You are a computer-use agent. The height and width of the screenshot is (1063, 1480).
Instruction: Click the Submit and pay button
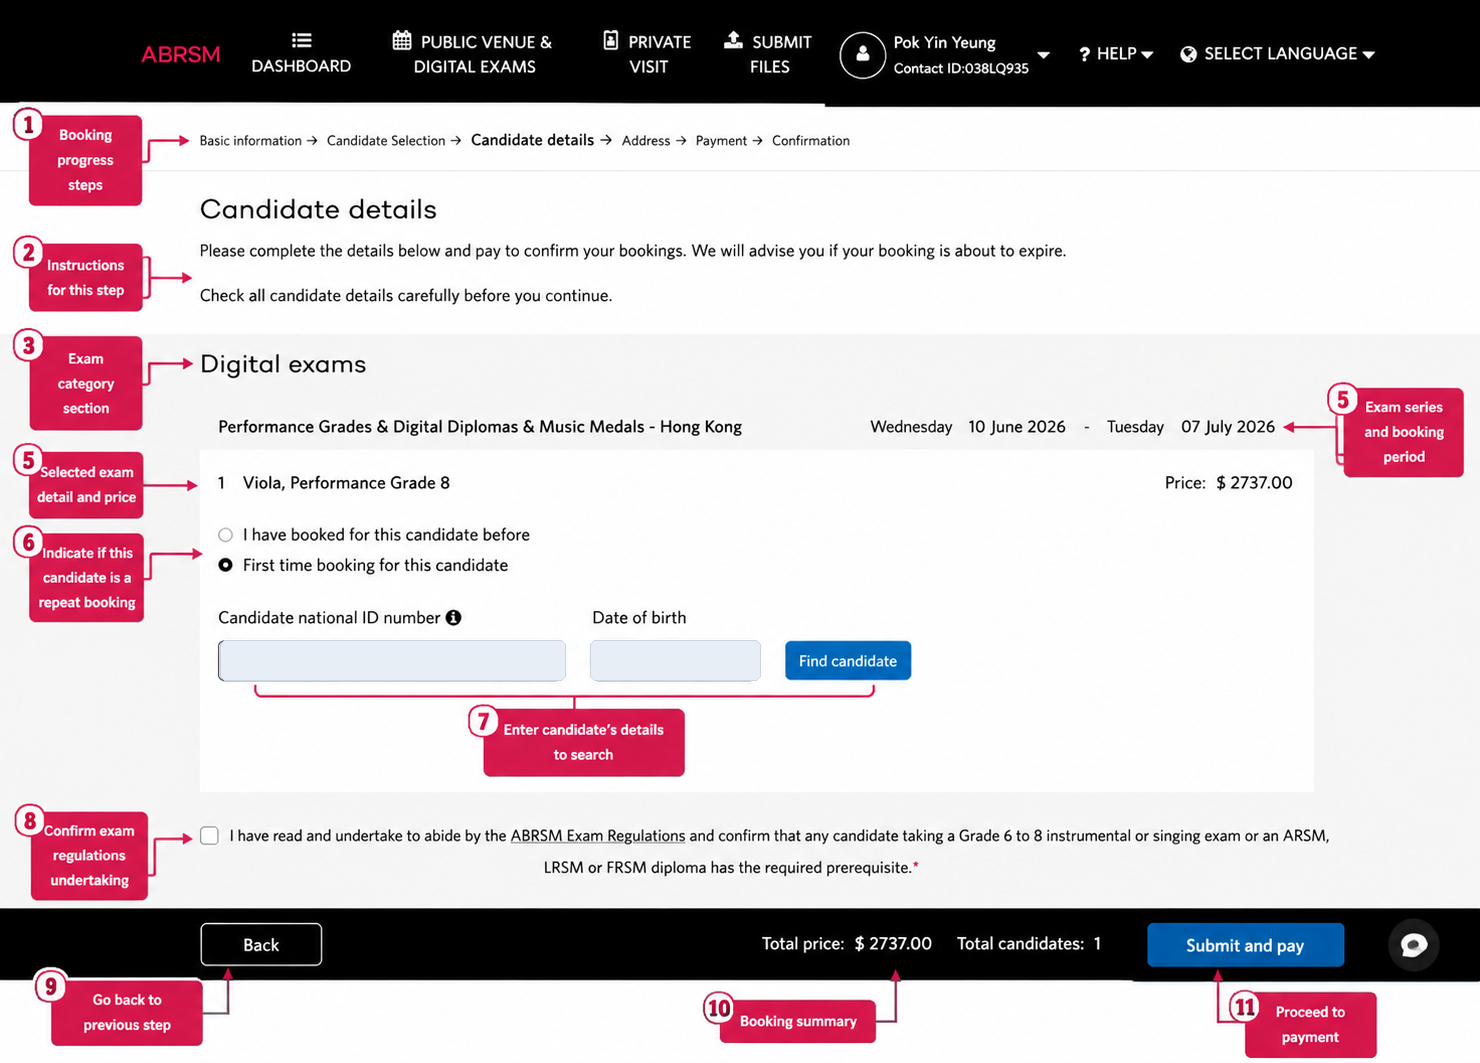(1245, 945)
